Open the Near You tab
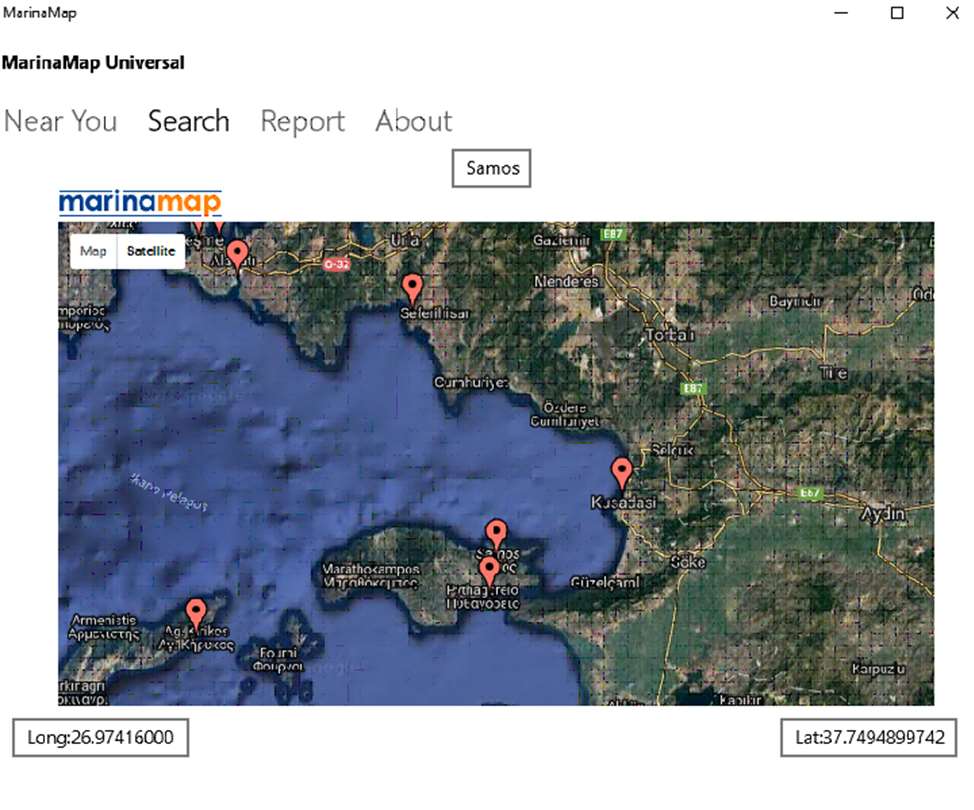This screenshot has height=810, width=974. 60,121
